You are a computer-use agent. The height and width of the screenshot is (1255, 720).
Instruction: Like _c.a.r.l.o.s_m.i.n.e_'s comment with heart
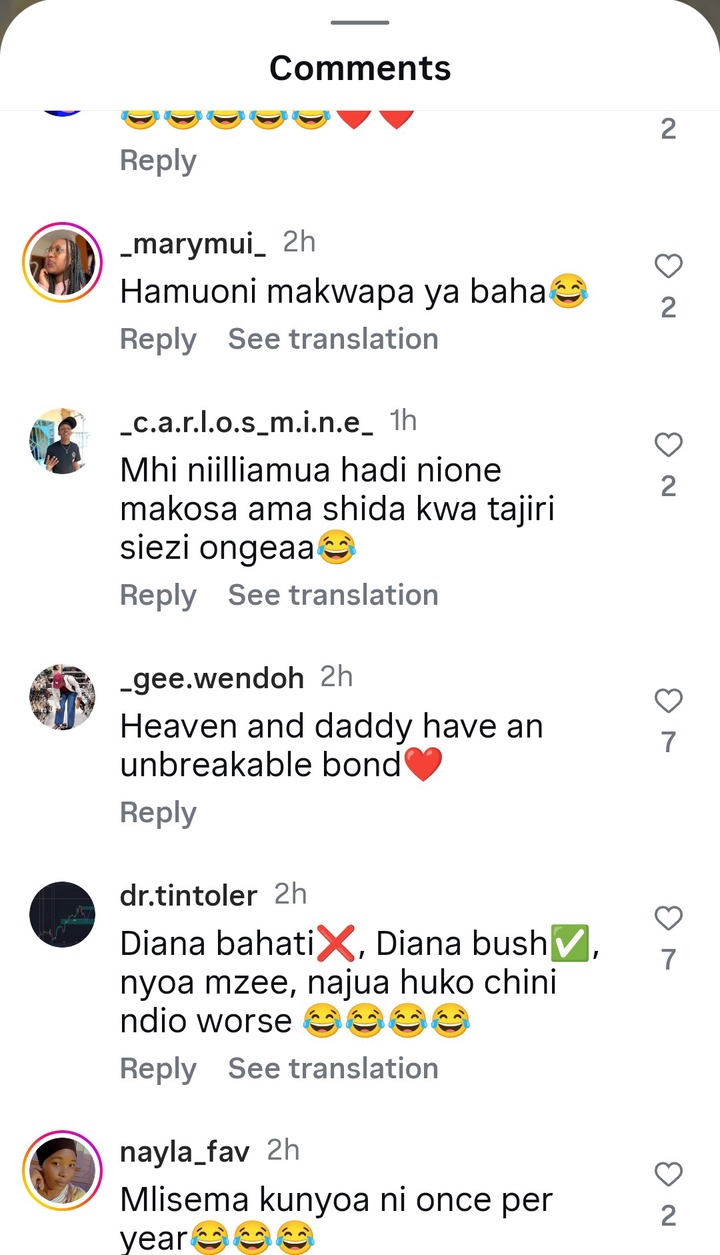click(668, 445)
